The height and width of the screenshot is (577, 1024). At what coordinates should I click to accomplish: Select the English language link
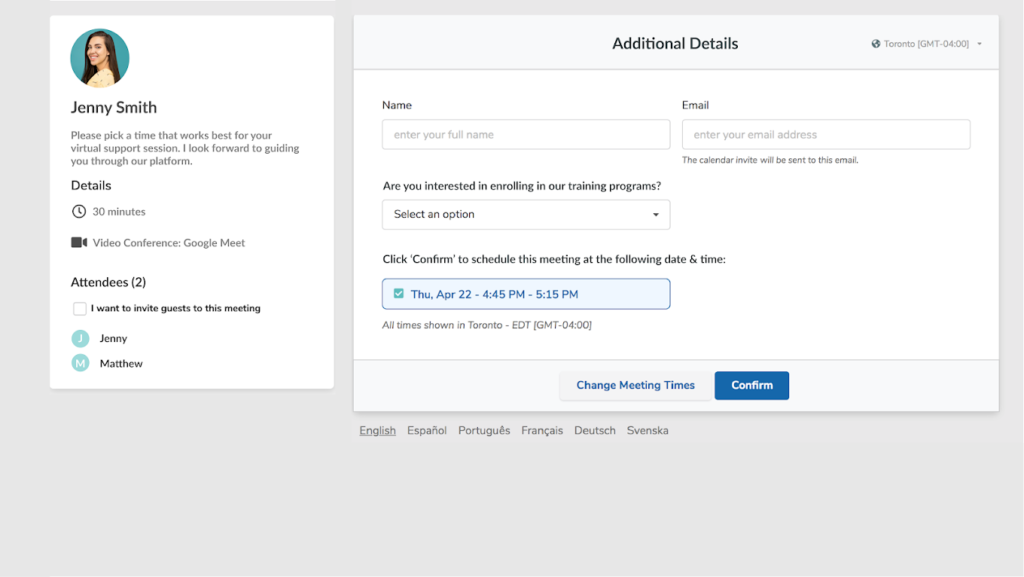pos(377,431)
